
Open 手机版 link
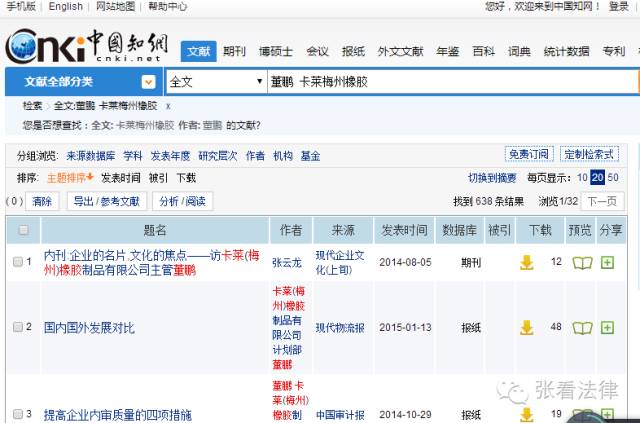pos(21,7)
